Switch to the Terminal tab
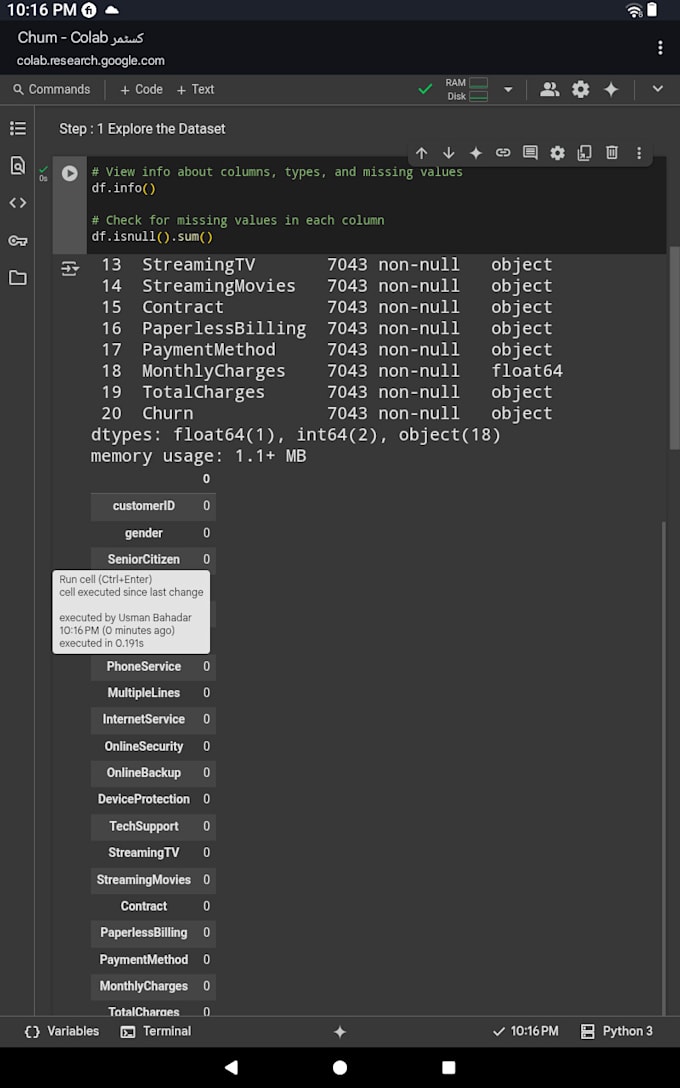The width and height of the screenshot is (680, 1088). (x=156, y=1031)
